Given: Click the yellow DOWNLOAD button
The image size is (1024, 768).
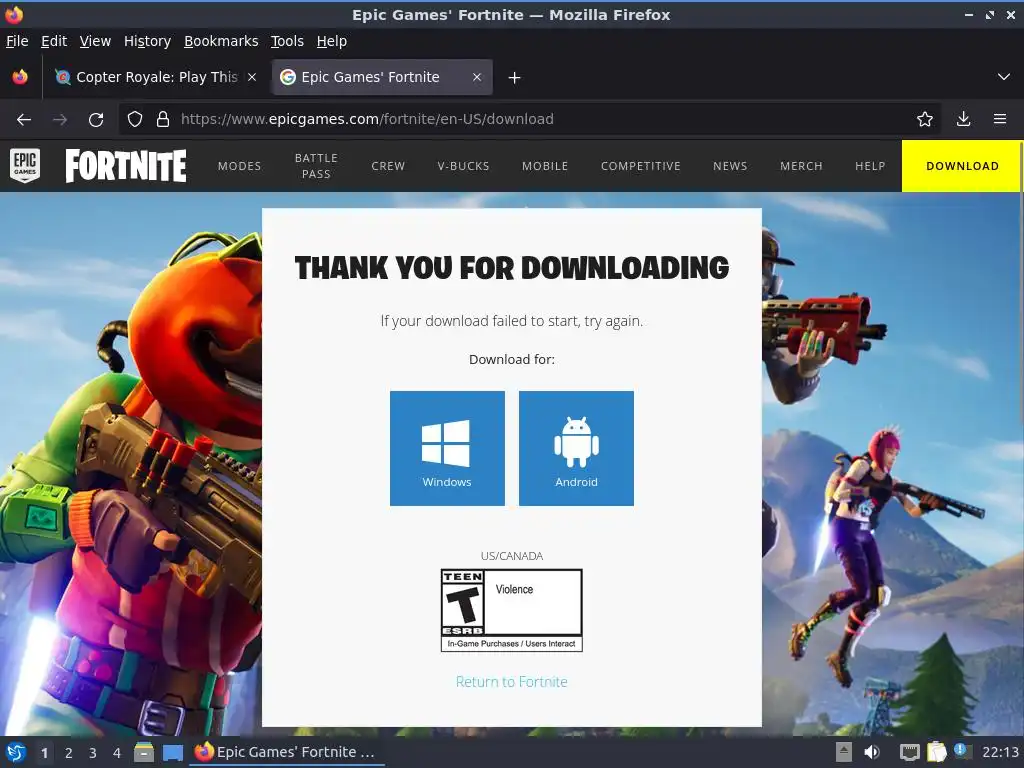Looking at the screenshot, I should (x=962, y=166).
